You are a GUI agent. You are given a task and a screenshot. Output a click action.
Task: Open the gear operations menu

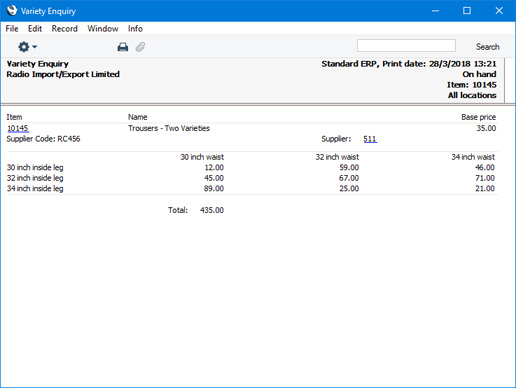tap(27, 47)
